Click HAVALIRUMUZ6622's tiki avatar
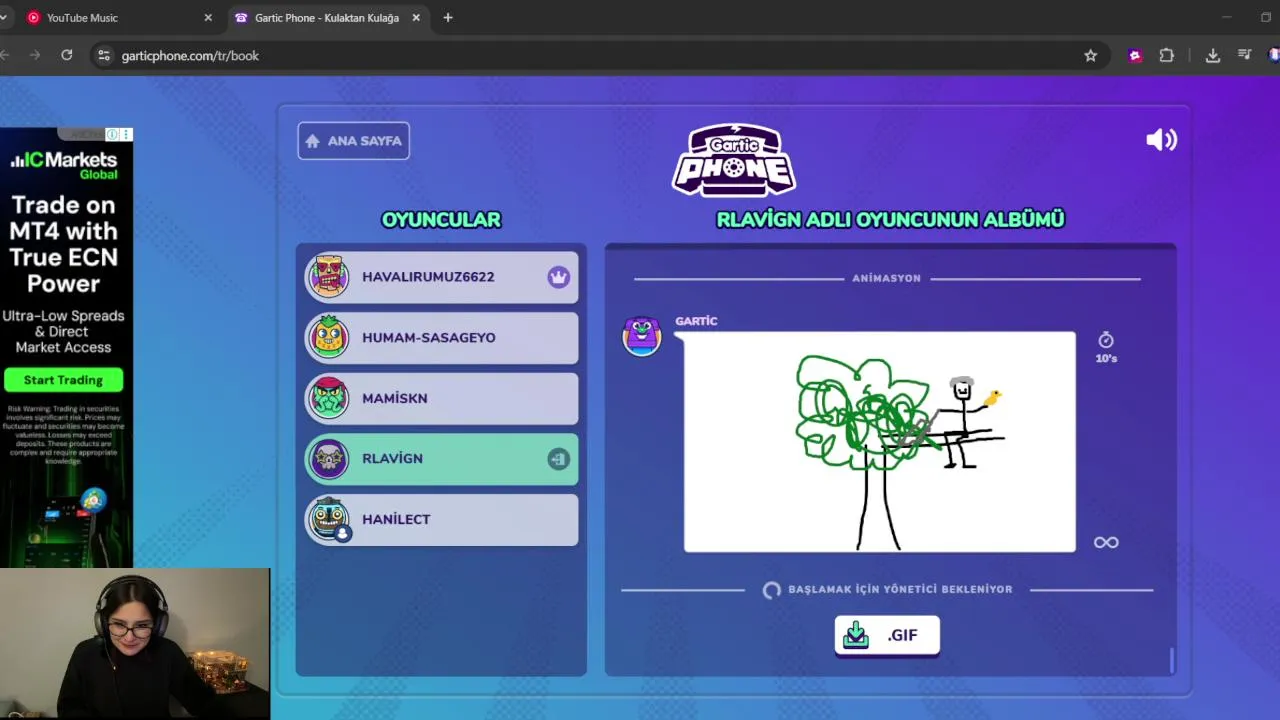1280x720 pixels. [x=329, y=277]
